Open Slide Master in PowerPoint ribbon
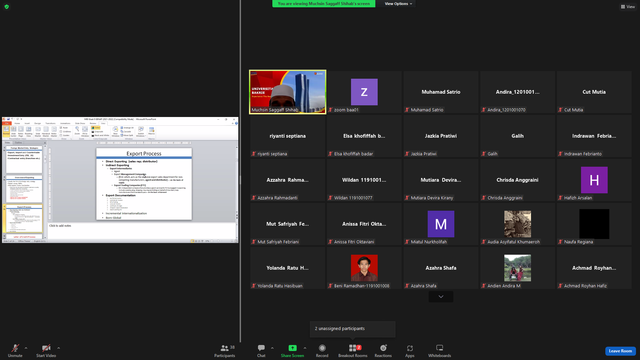Image resolution: width=640 pixels, height=360 pixels. point(38,131)
